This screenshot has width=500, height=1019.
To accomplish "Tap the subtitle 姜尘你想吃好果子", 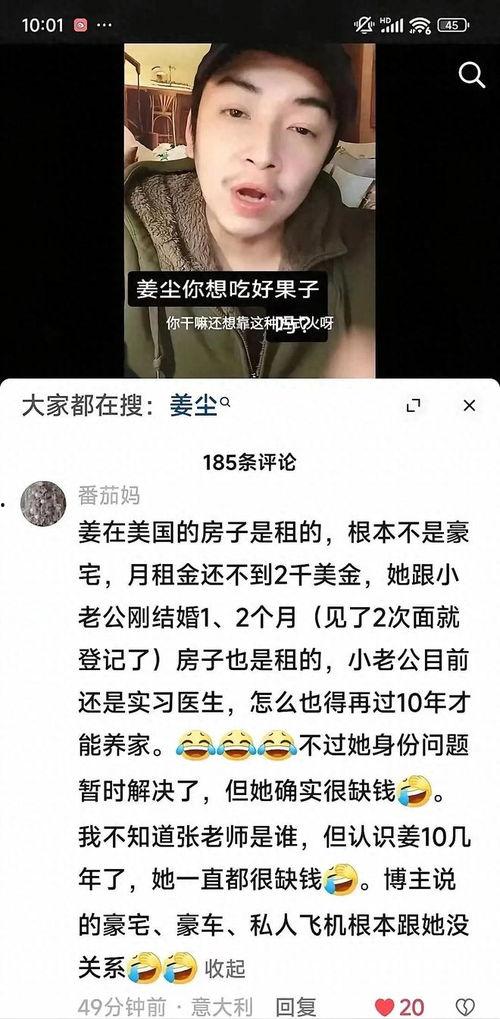I will tap(228, 289).
